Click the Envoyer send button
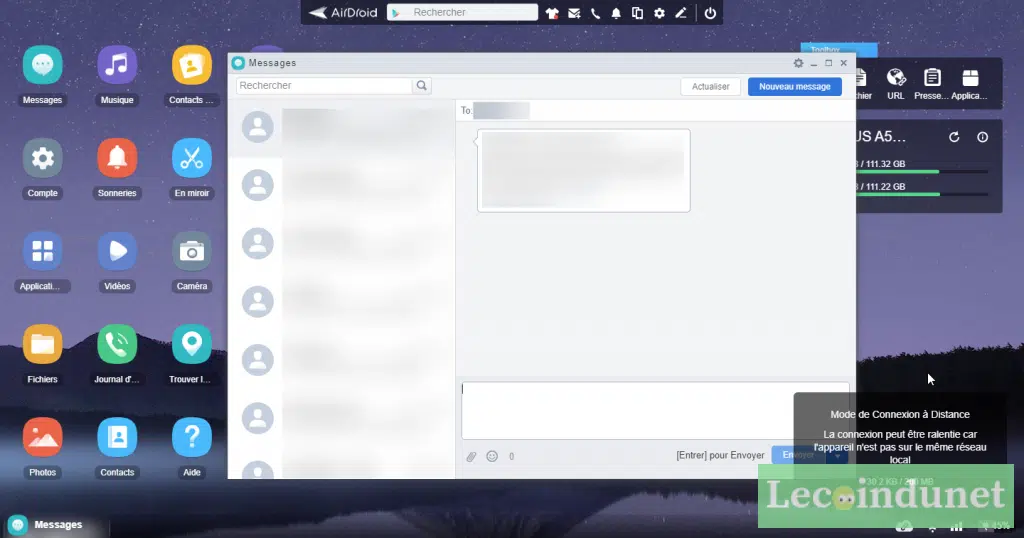The height and width of the screenshot is (538, 1024). pyautogui.click(x=798, y=455)
